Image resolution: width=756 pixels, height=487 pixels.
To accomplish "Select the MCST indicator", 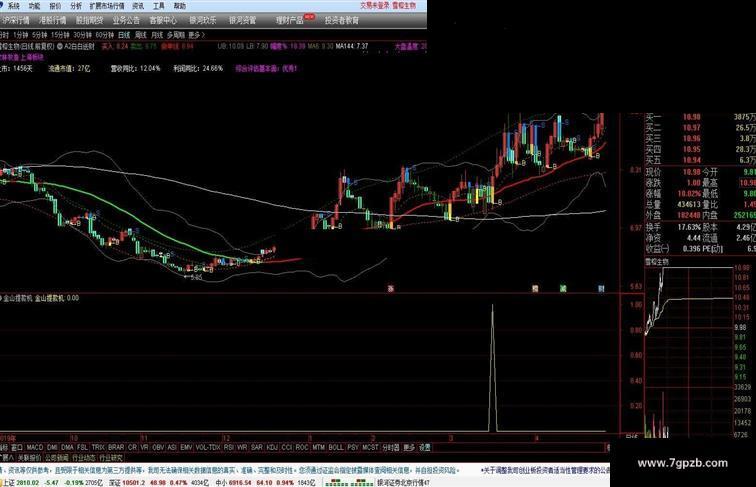I will (370, 447).
